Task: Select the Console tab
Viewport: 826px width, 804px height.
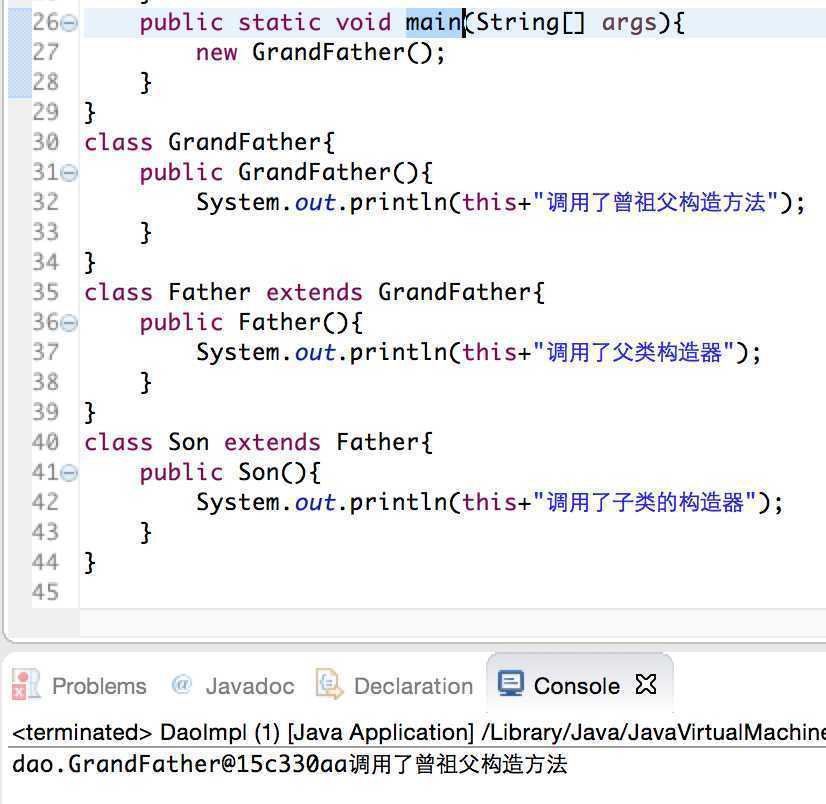Action: (577, 686)
